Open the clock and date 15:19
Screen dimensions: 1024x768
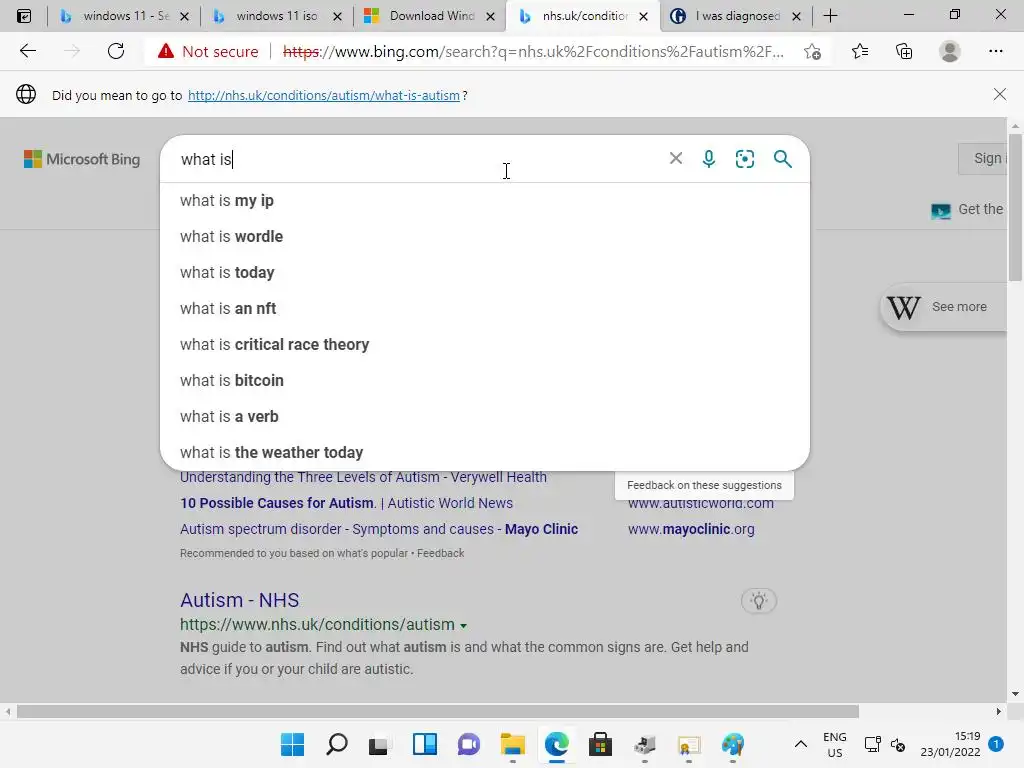950,744
